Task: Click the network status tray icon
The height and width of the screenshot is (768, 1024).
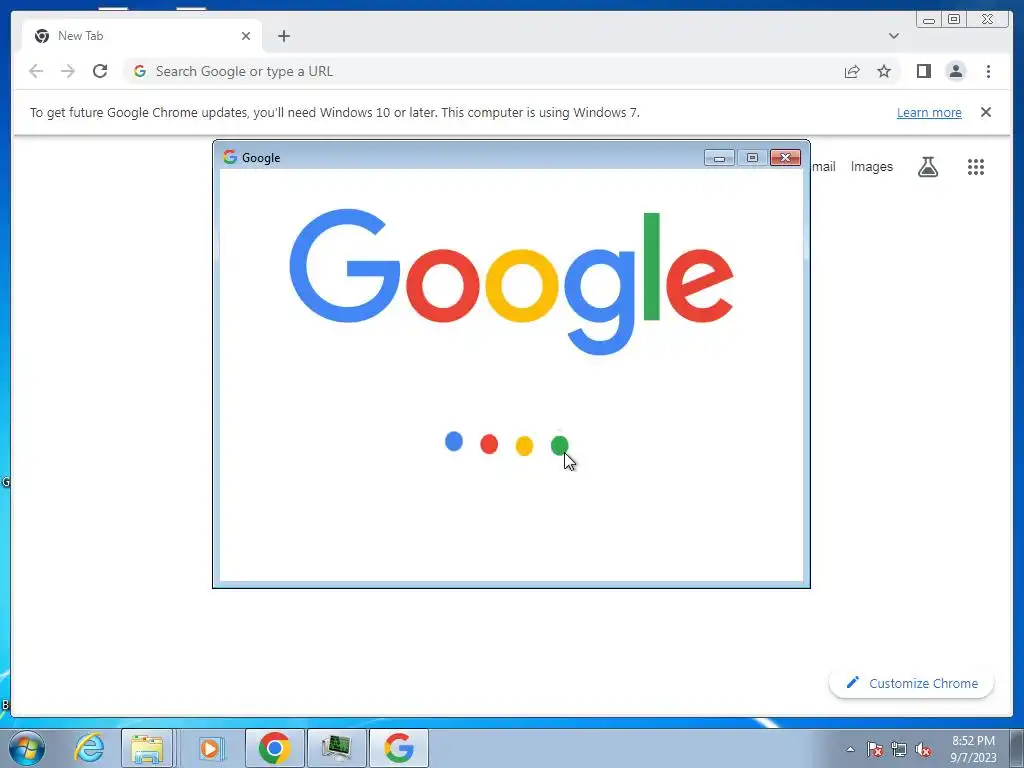Action: point(899,749)
